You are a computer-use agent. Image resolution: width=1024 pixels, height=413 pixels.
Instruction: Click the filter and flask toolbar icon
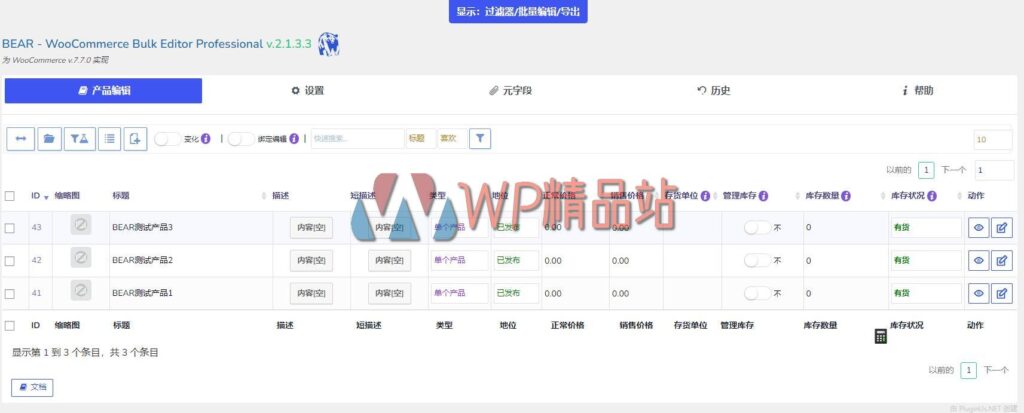80,139
